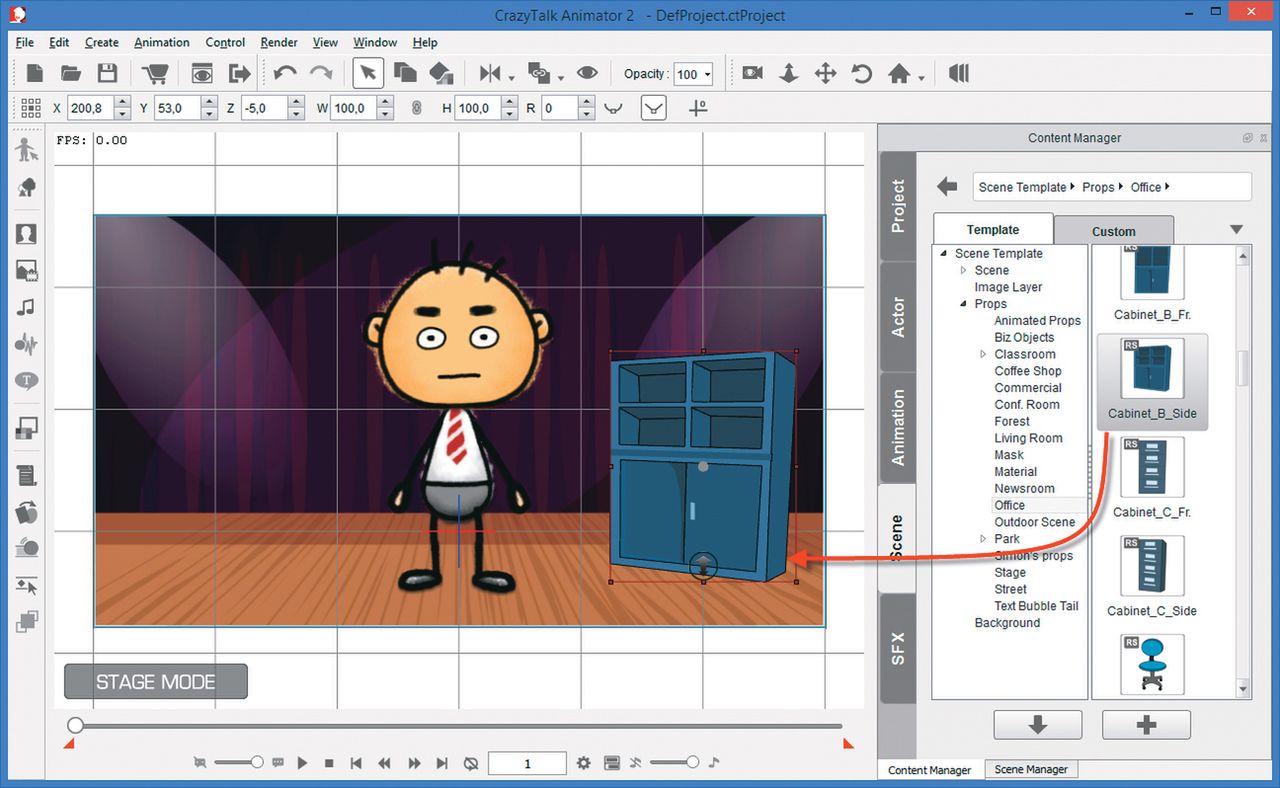Expand the Scene tree node
Viewport: 1280px width, 788px height.
point(963,271)
